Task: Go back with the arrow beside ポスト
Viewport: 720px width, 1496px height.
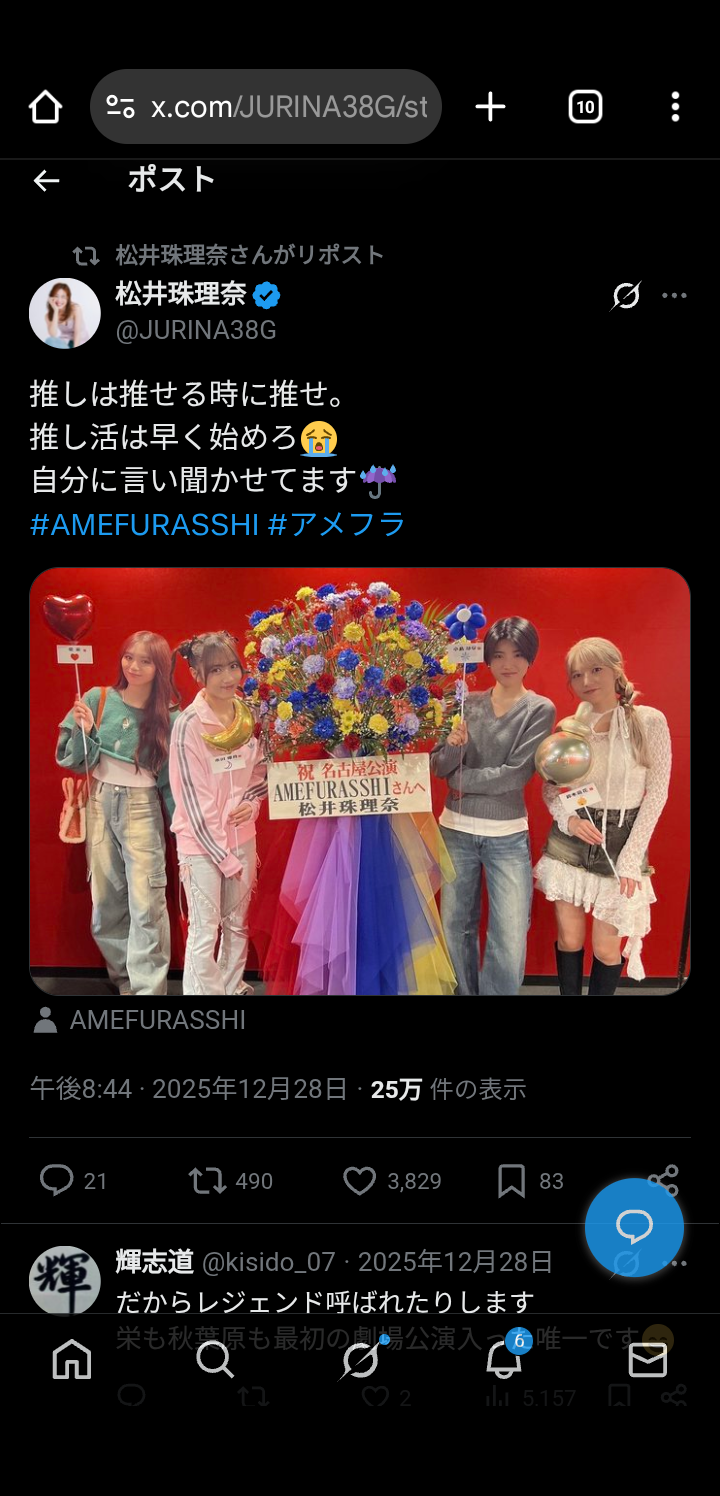Action: [46, 180]
